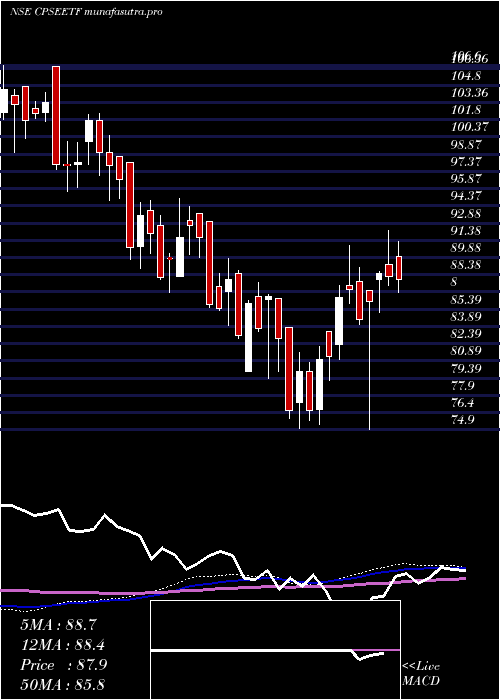
Task: Click the 103.36 price axis label
Action: pos(470,93)
